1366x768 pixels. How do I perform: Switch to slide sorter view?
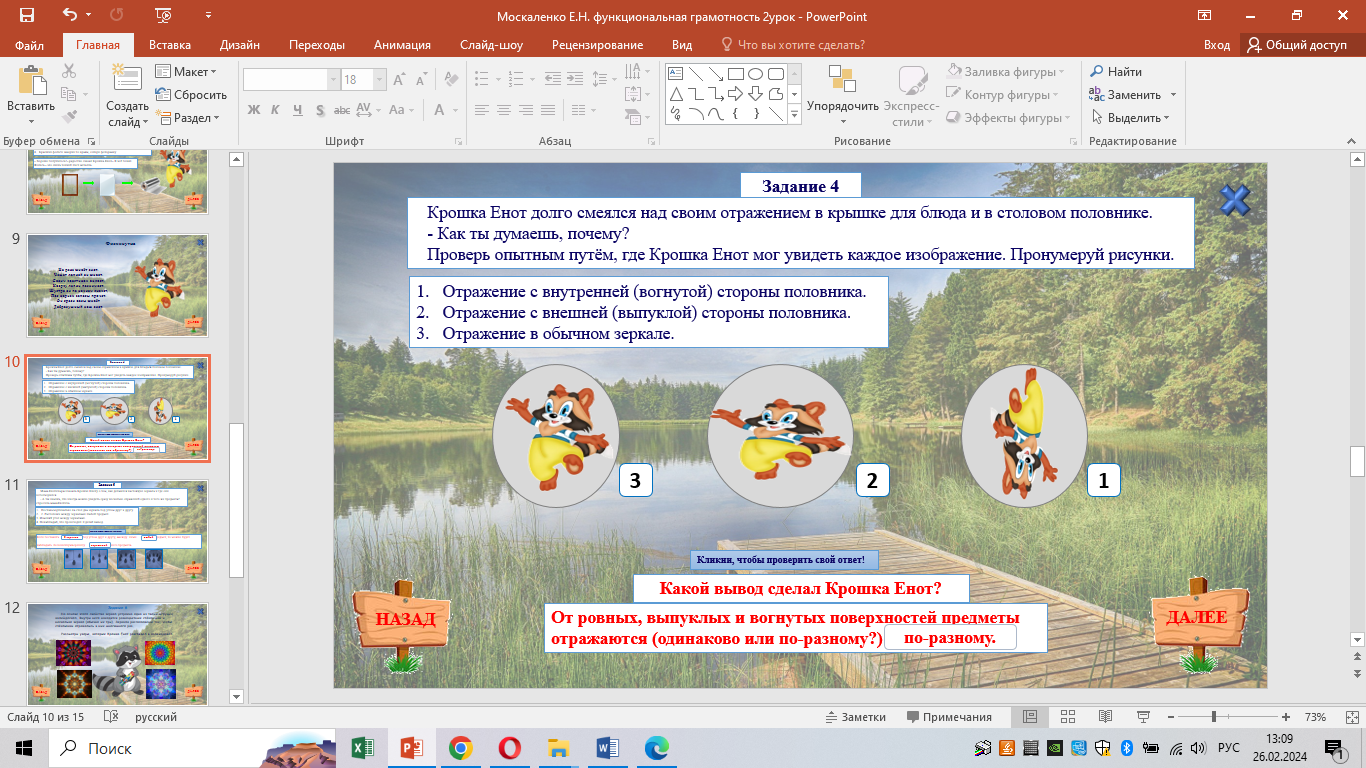click(x=1067, y=717)
